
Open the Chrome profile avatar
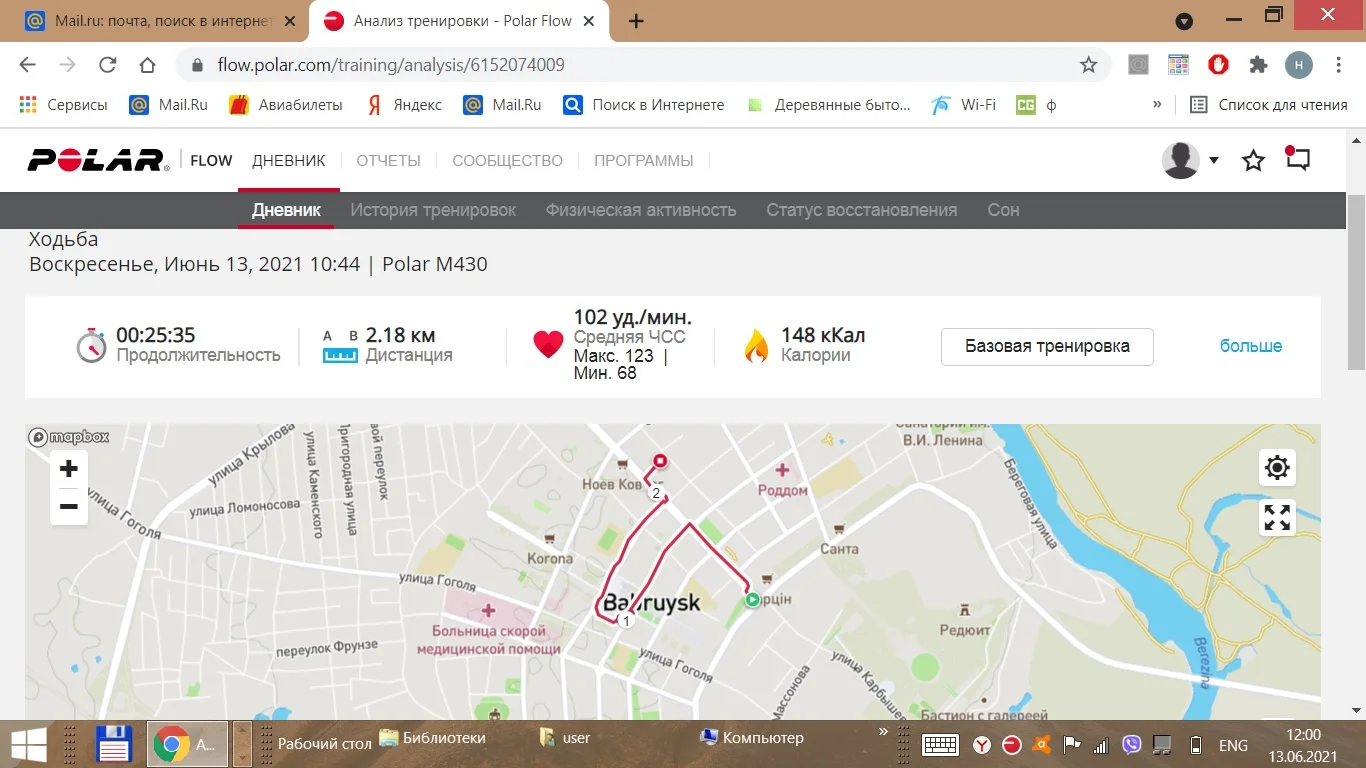(1298, 65)
